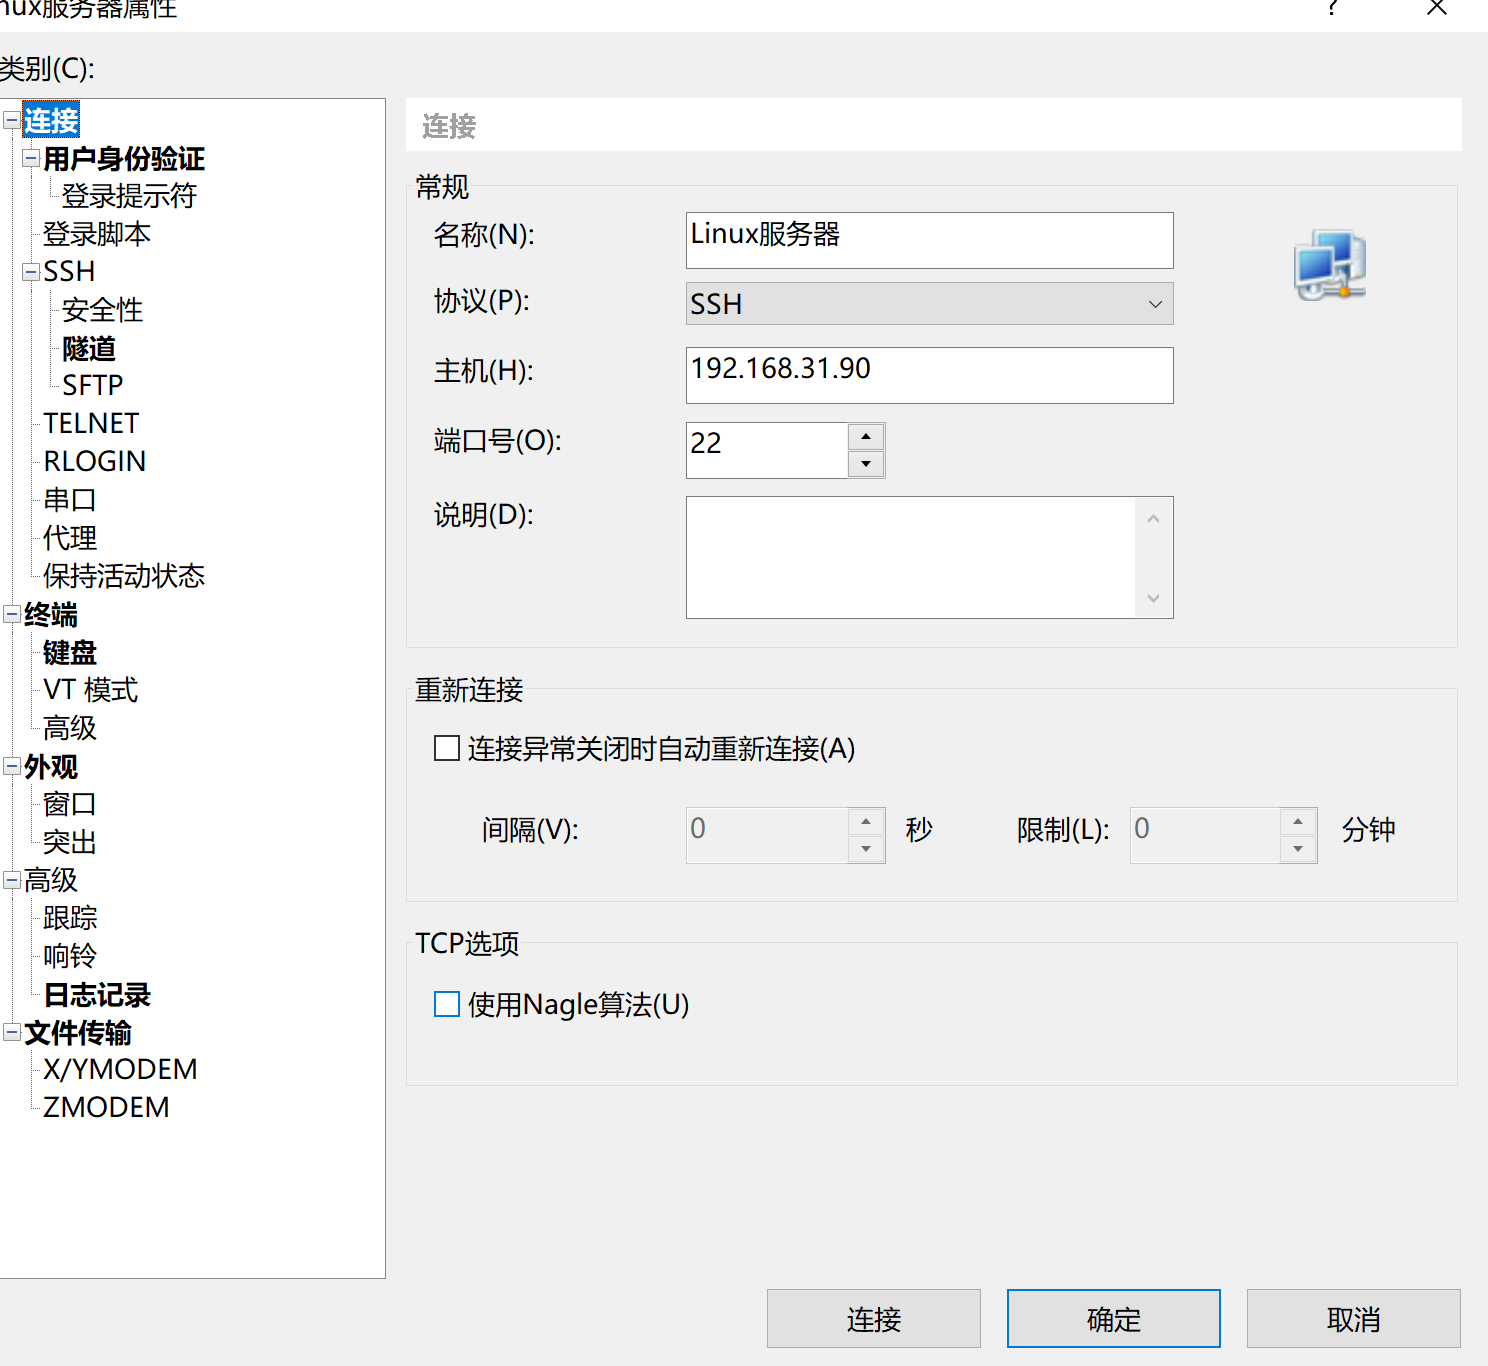Screen dimensions: 1488x1366
Task: Select 隧道 under SSH settings
Action: (x=87, y=348)
